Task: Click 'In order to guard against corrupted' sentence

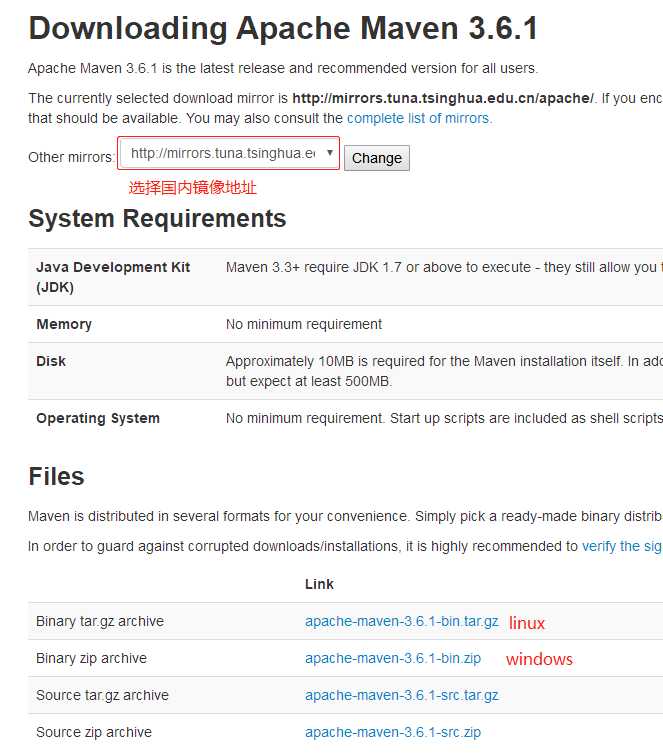Action: tap(303, 546)
